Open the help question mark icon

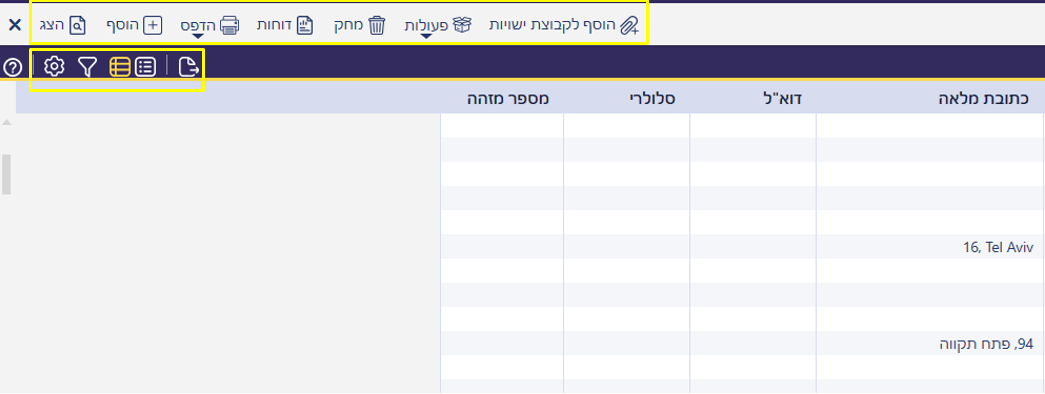tap(13, 67)
